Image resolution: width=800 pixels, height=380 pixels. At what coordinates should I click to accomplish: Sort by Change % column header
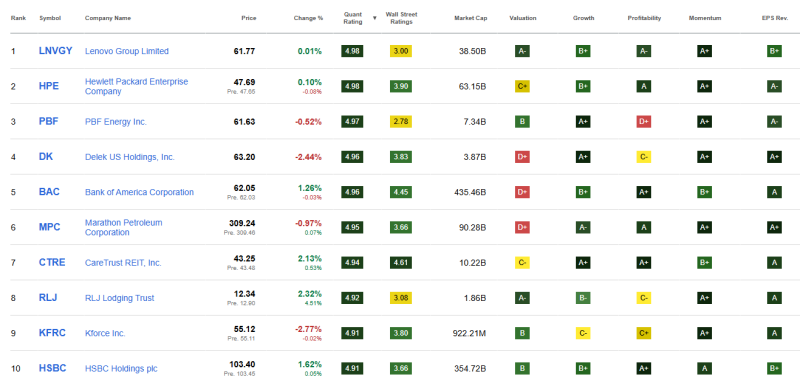(x=308, y=18)
